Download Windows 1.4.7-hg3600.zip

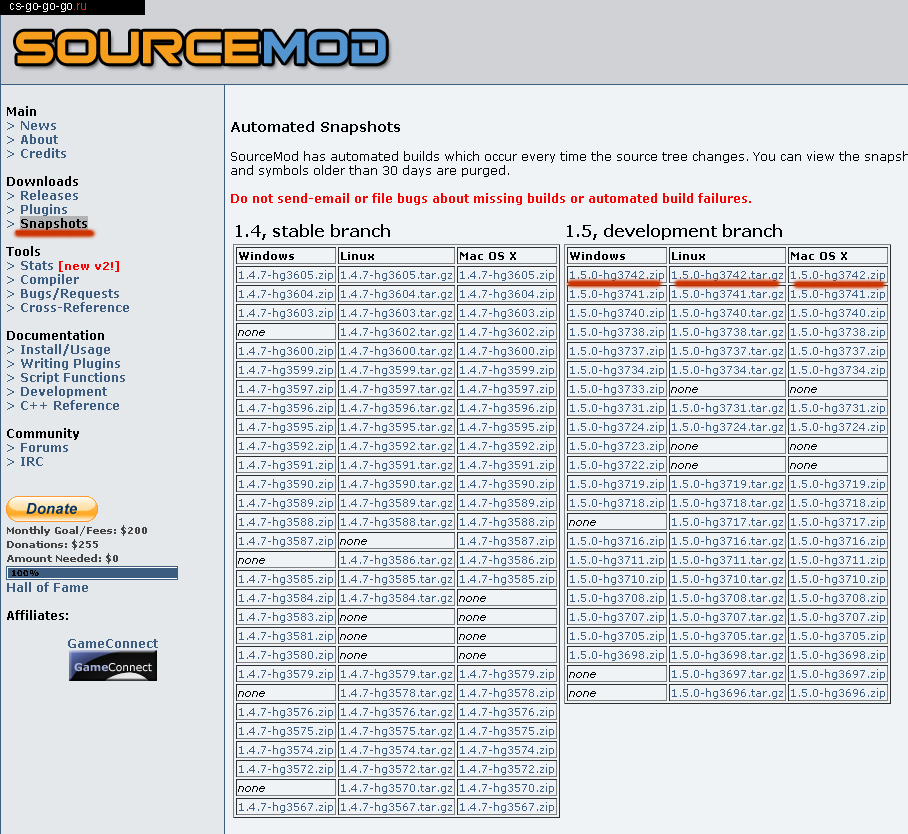pos(286,351)
